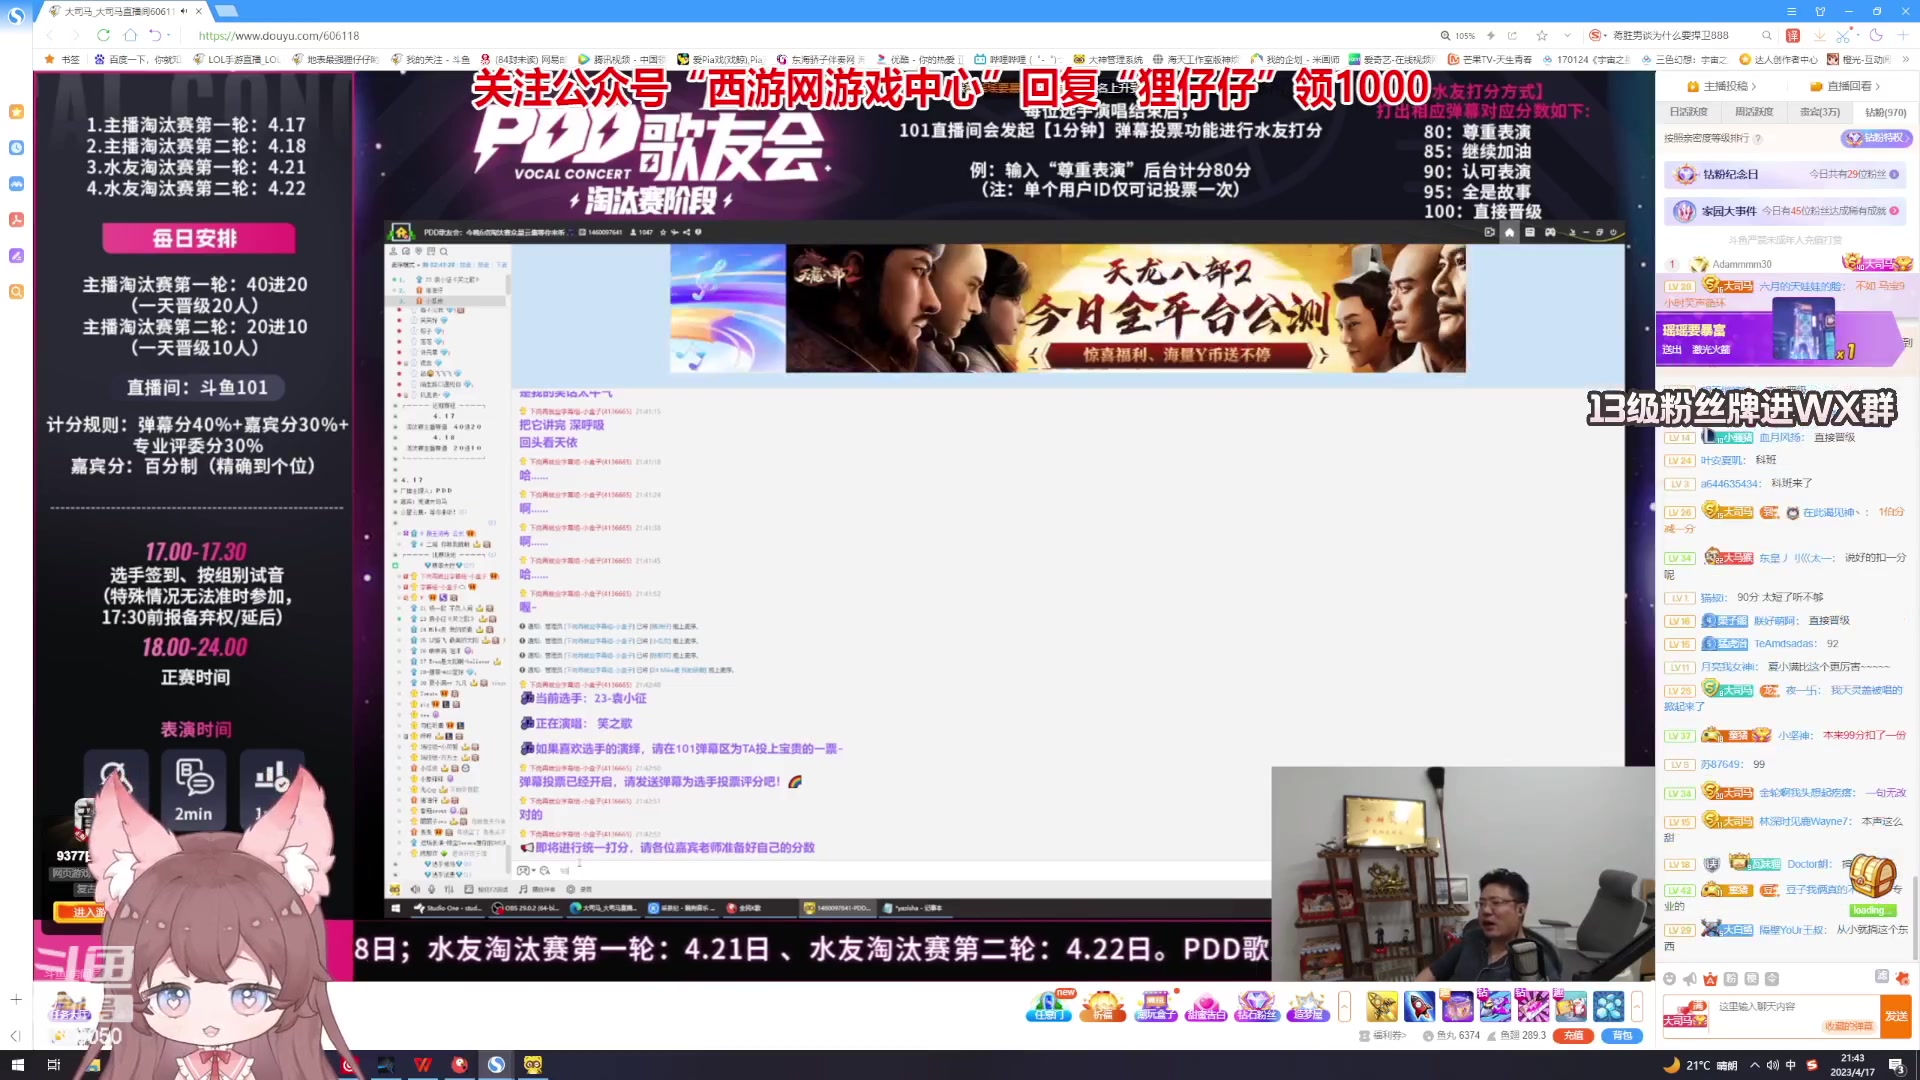Click the volume icon in system tray
The height and width of the screenshot is (1080, 1920).
[x=1772, y=1065]
